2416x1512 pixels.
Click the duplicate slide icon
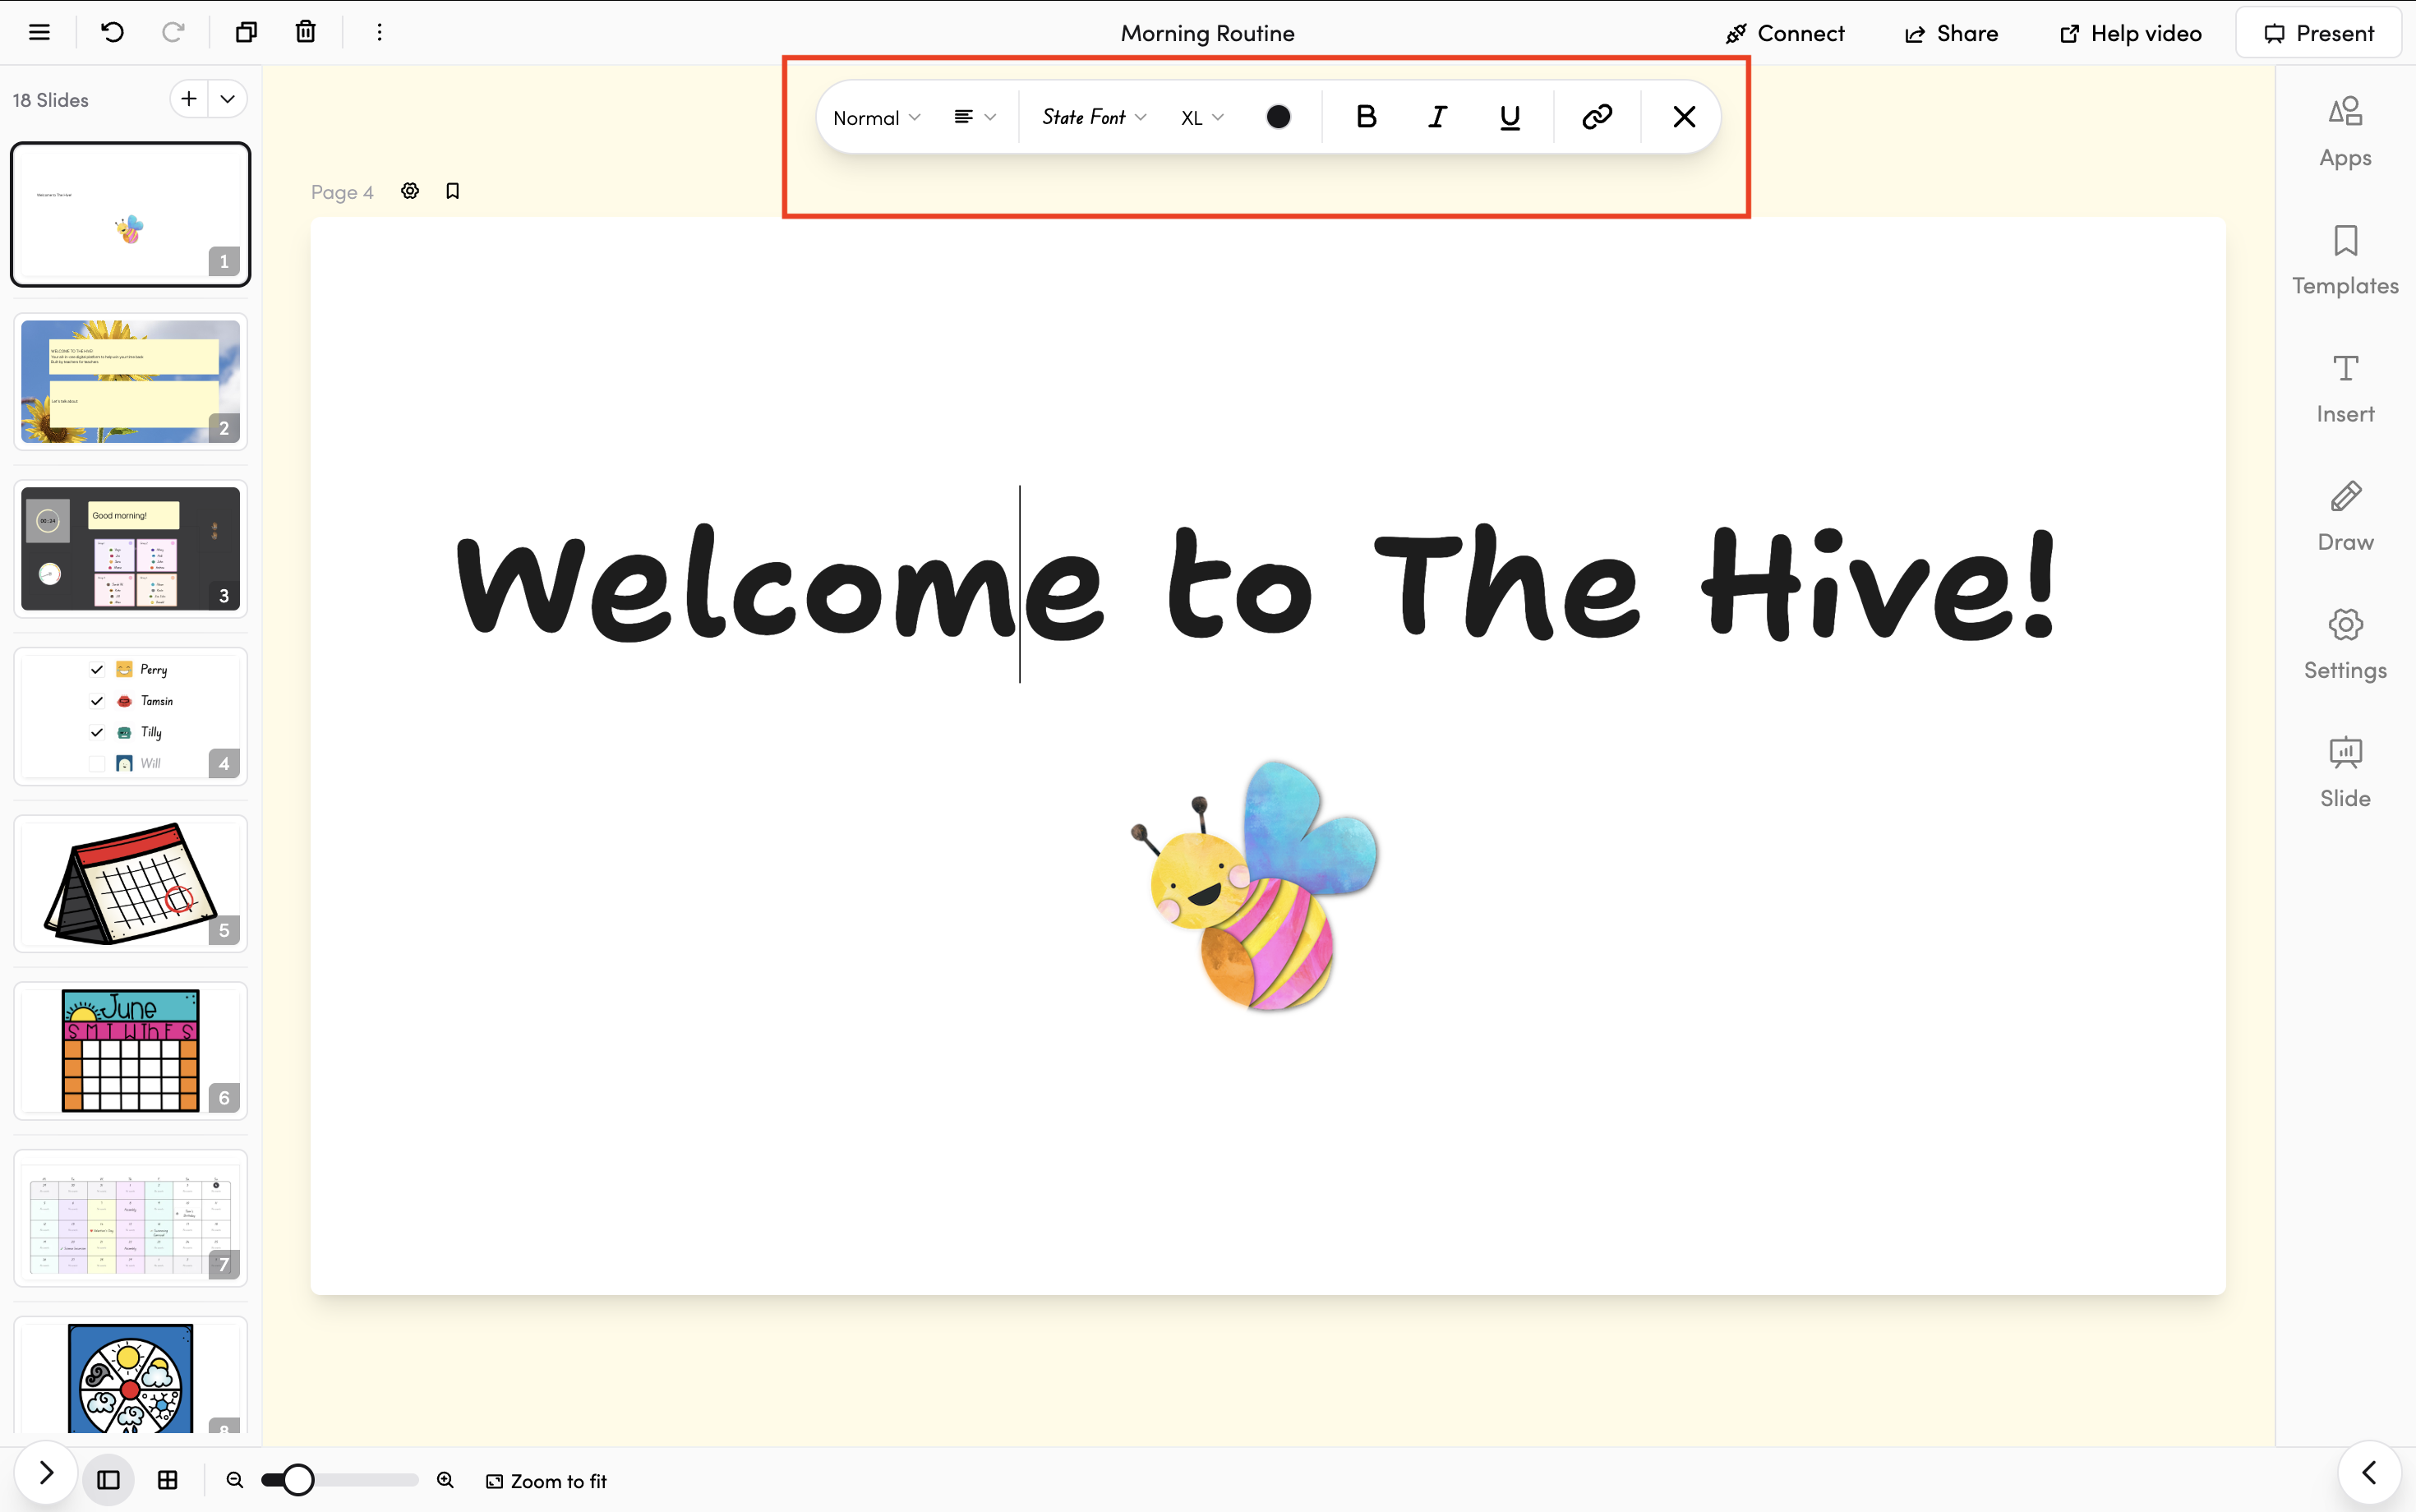(246, 32)
